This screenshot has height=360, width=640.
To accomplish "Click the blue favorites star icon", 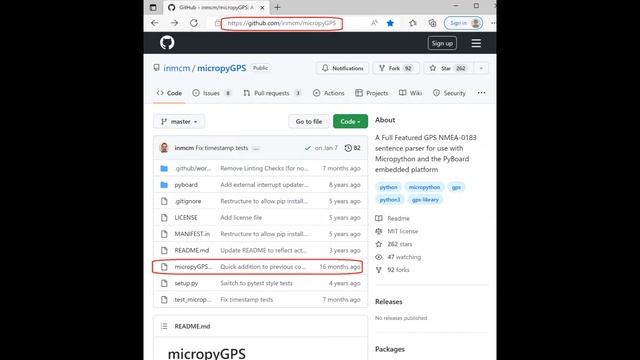I will (390, 23).
